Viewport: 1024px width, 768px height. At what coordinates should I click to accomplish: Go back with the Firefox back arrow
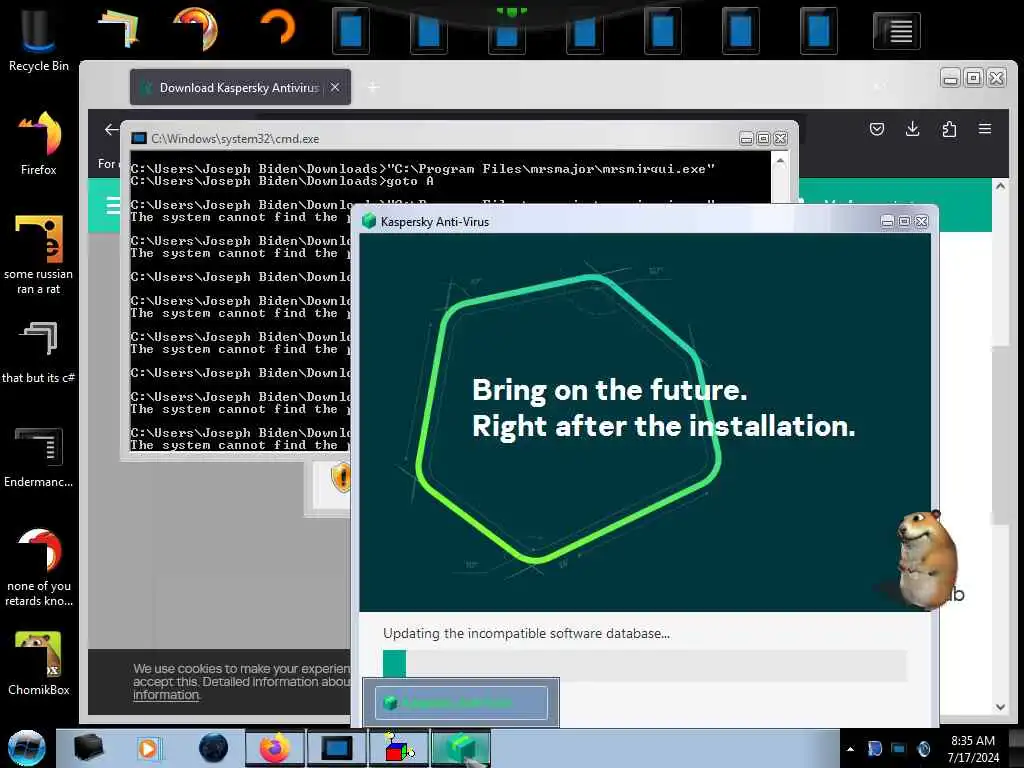pyautogui.click(x=112, y=129)
